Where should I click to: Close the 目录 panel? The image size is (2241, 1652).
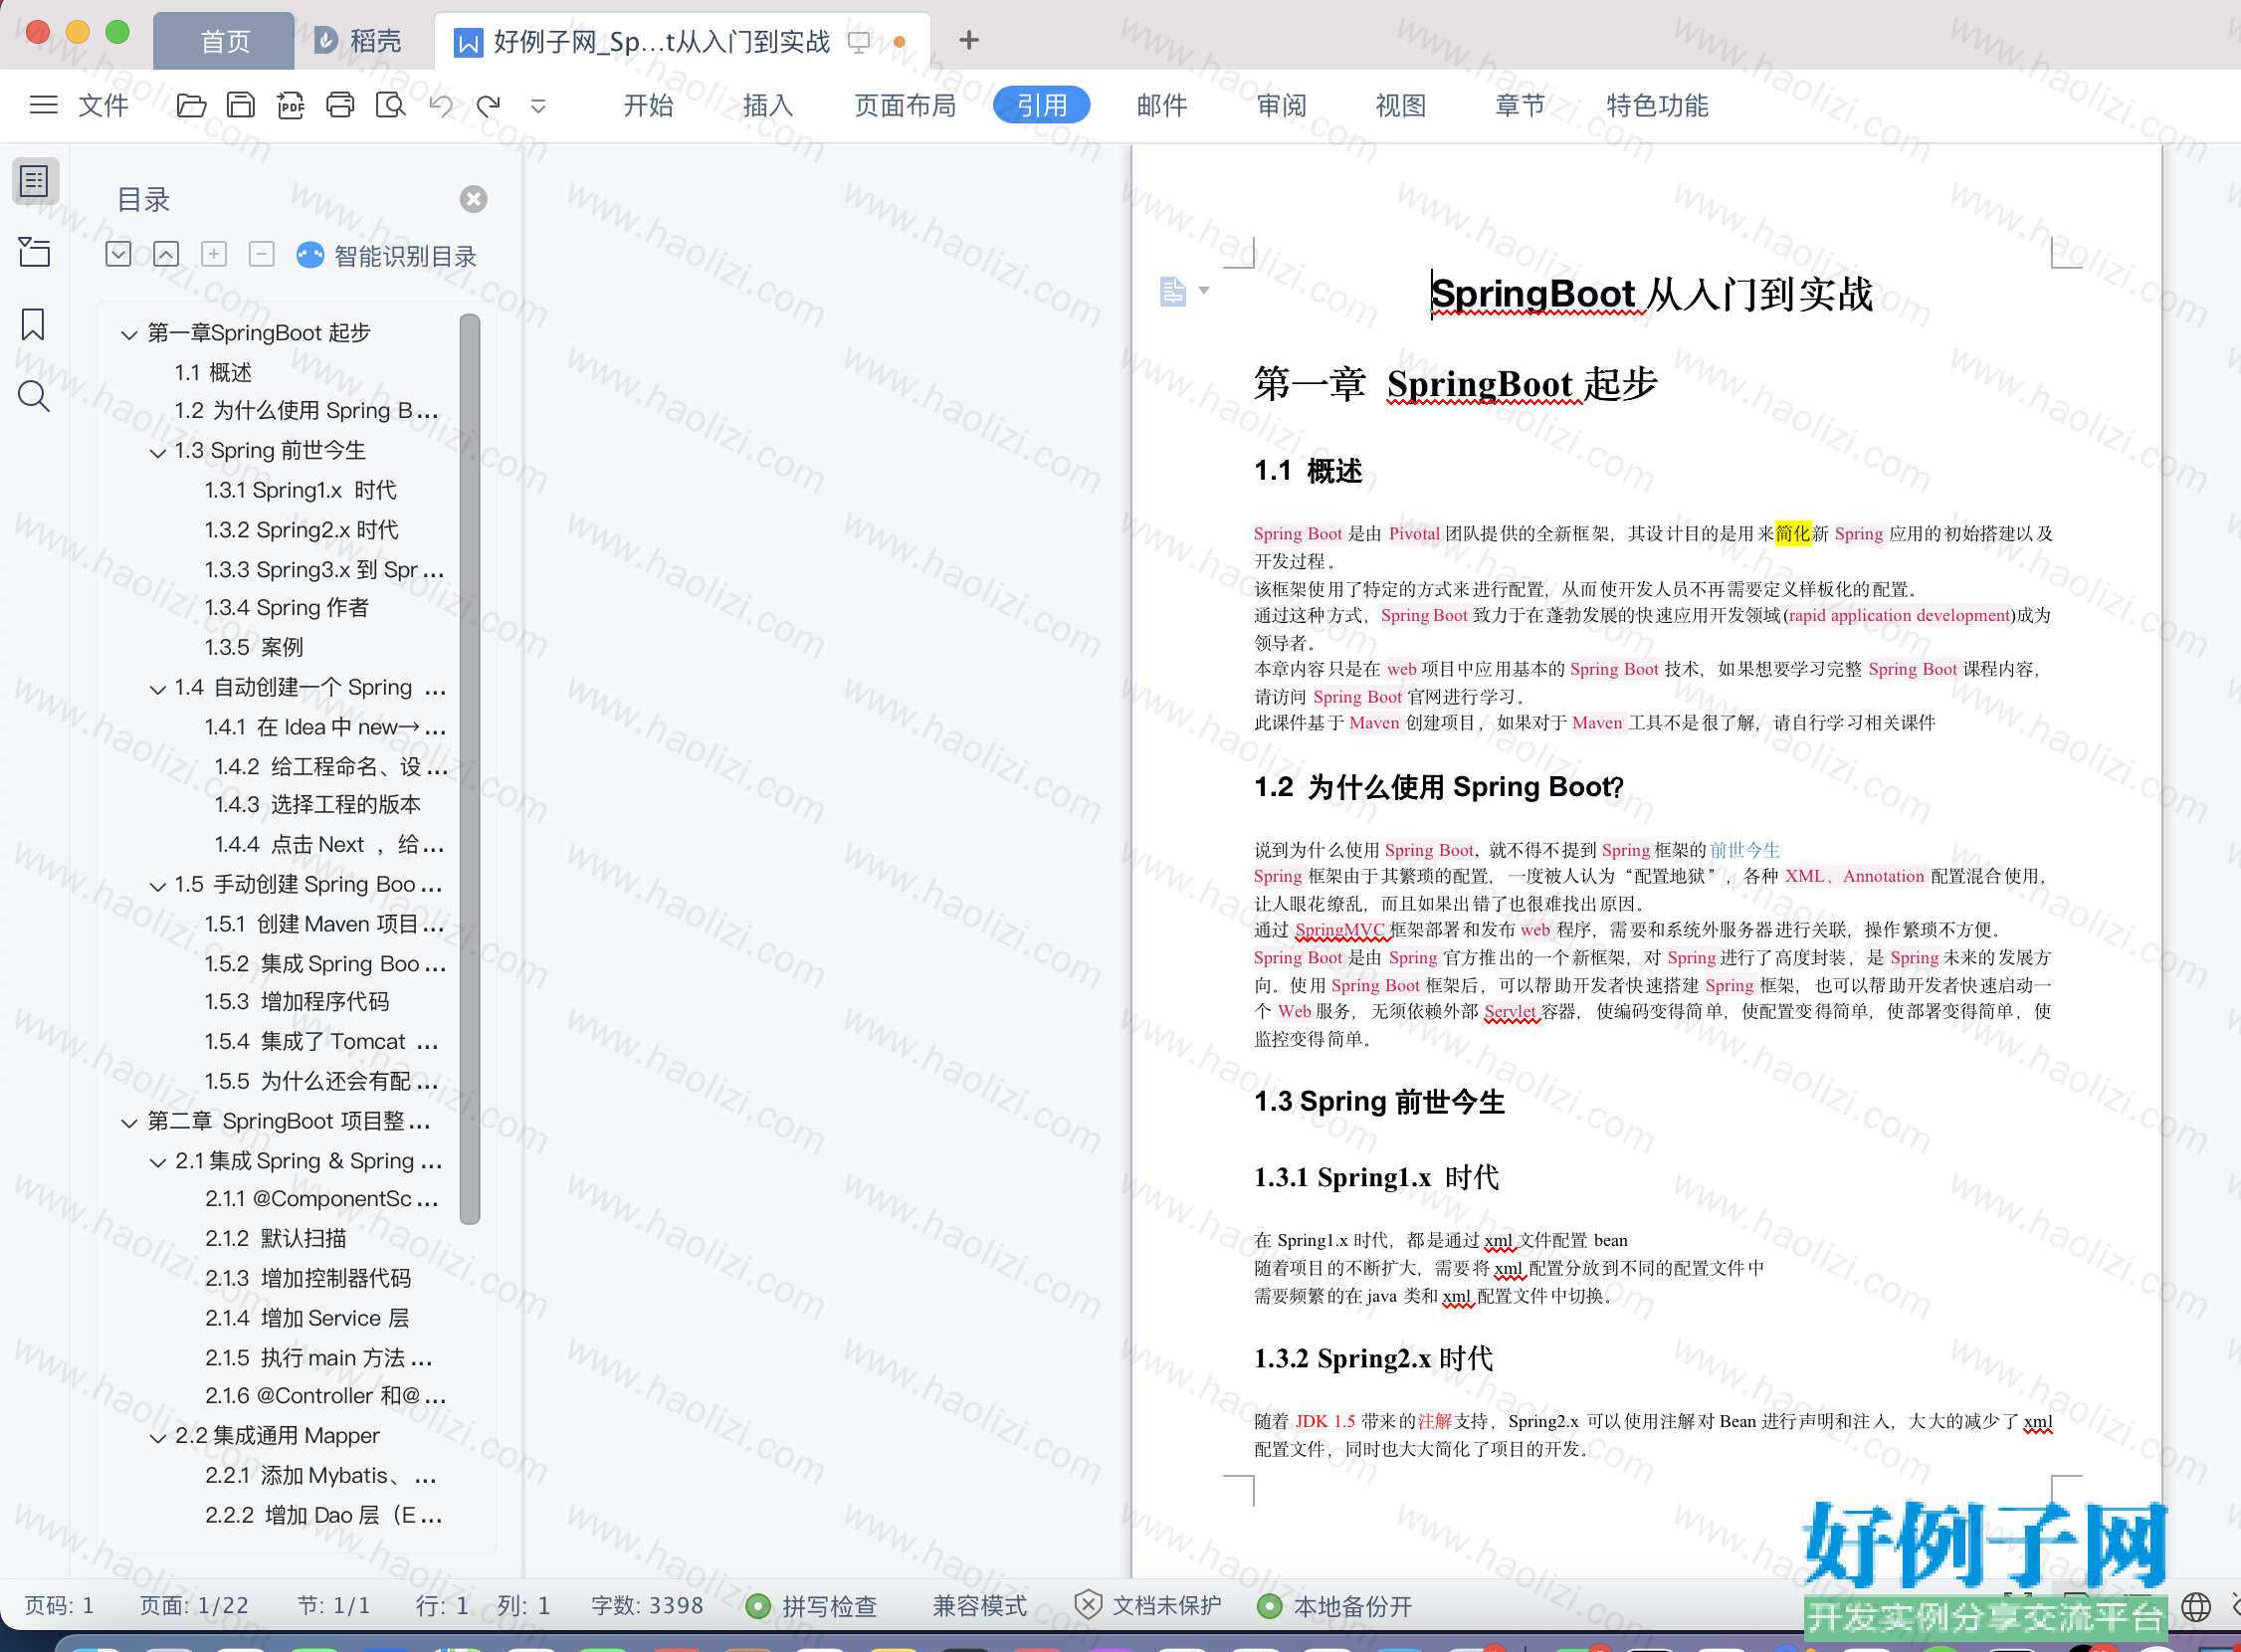click(x=473, y=199)
